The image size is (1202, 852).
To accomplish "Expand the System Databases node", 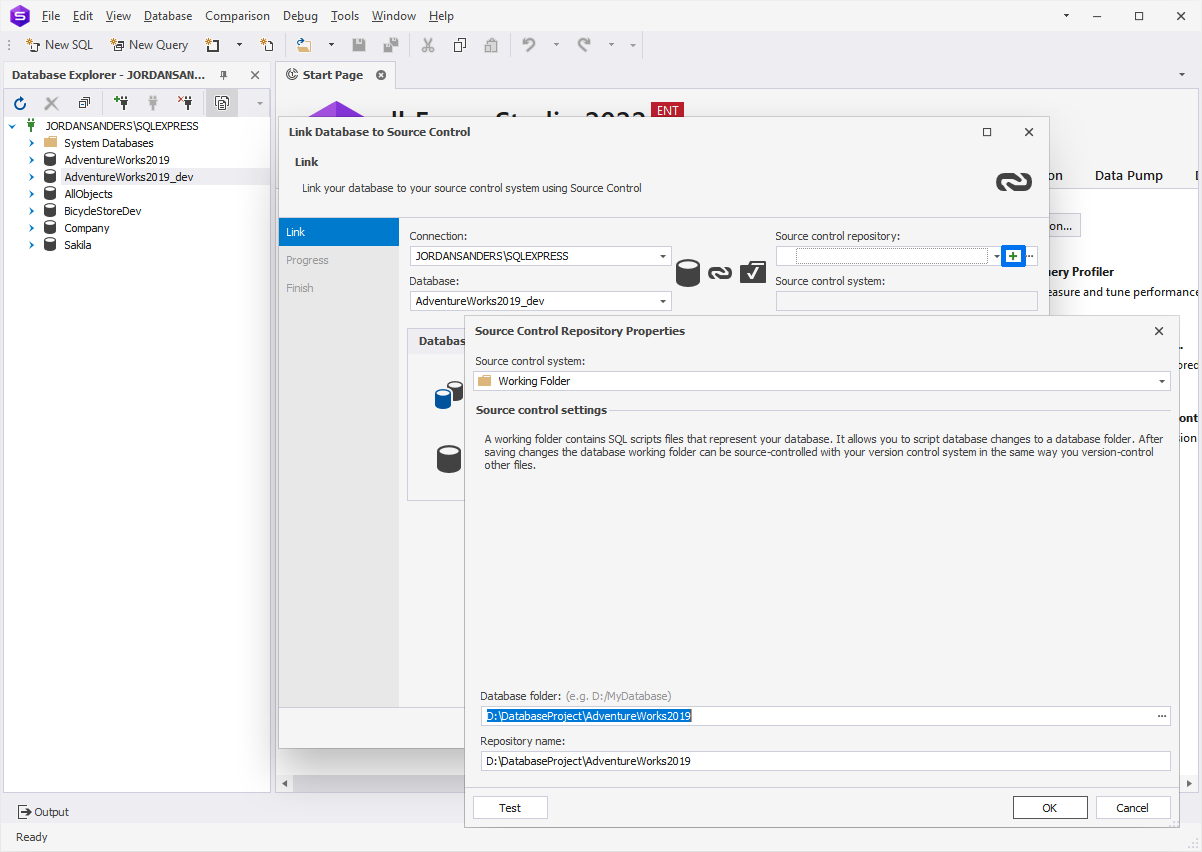I will coord(31,143).
